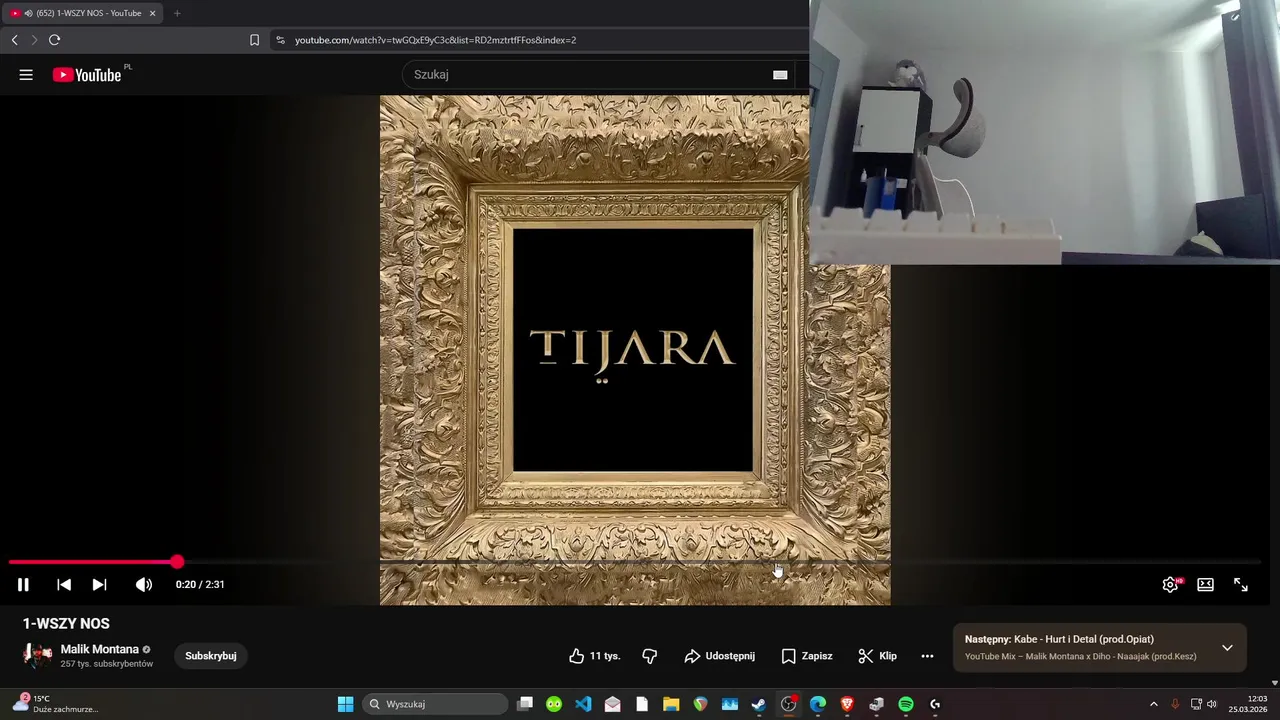
Task: Click the TIJARA album cover video
Action: click(635, 350)
